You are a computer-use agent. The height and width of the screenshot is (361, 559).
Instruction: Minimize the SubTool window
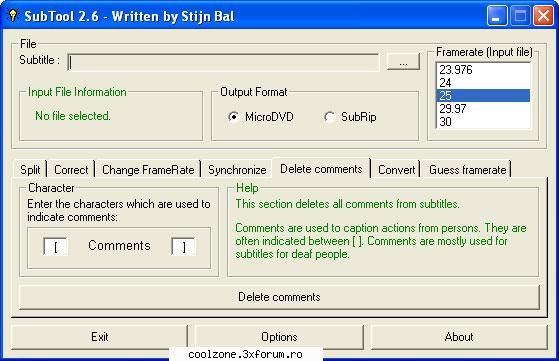(497, 16)
